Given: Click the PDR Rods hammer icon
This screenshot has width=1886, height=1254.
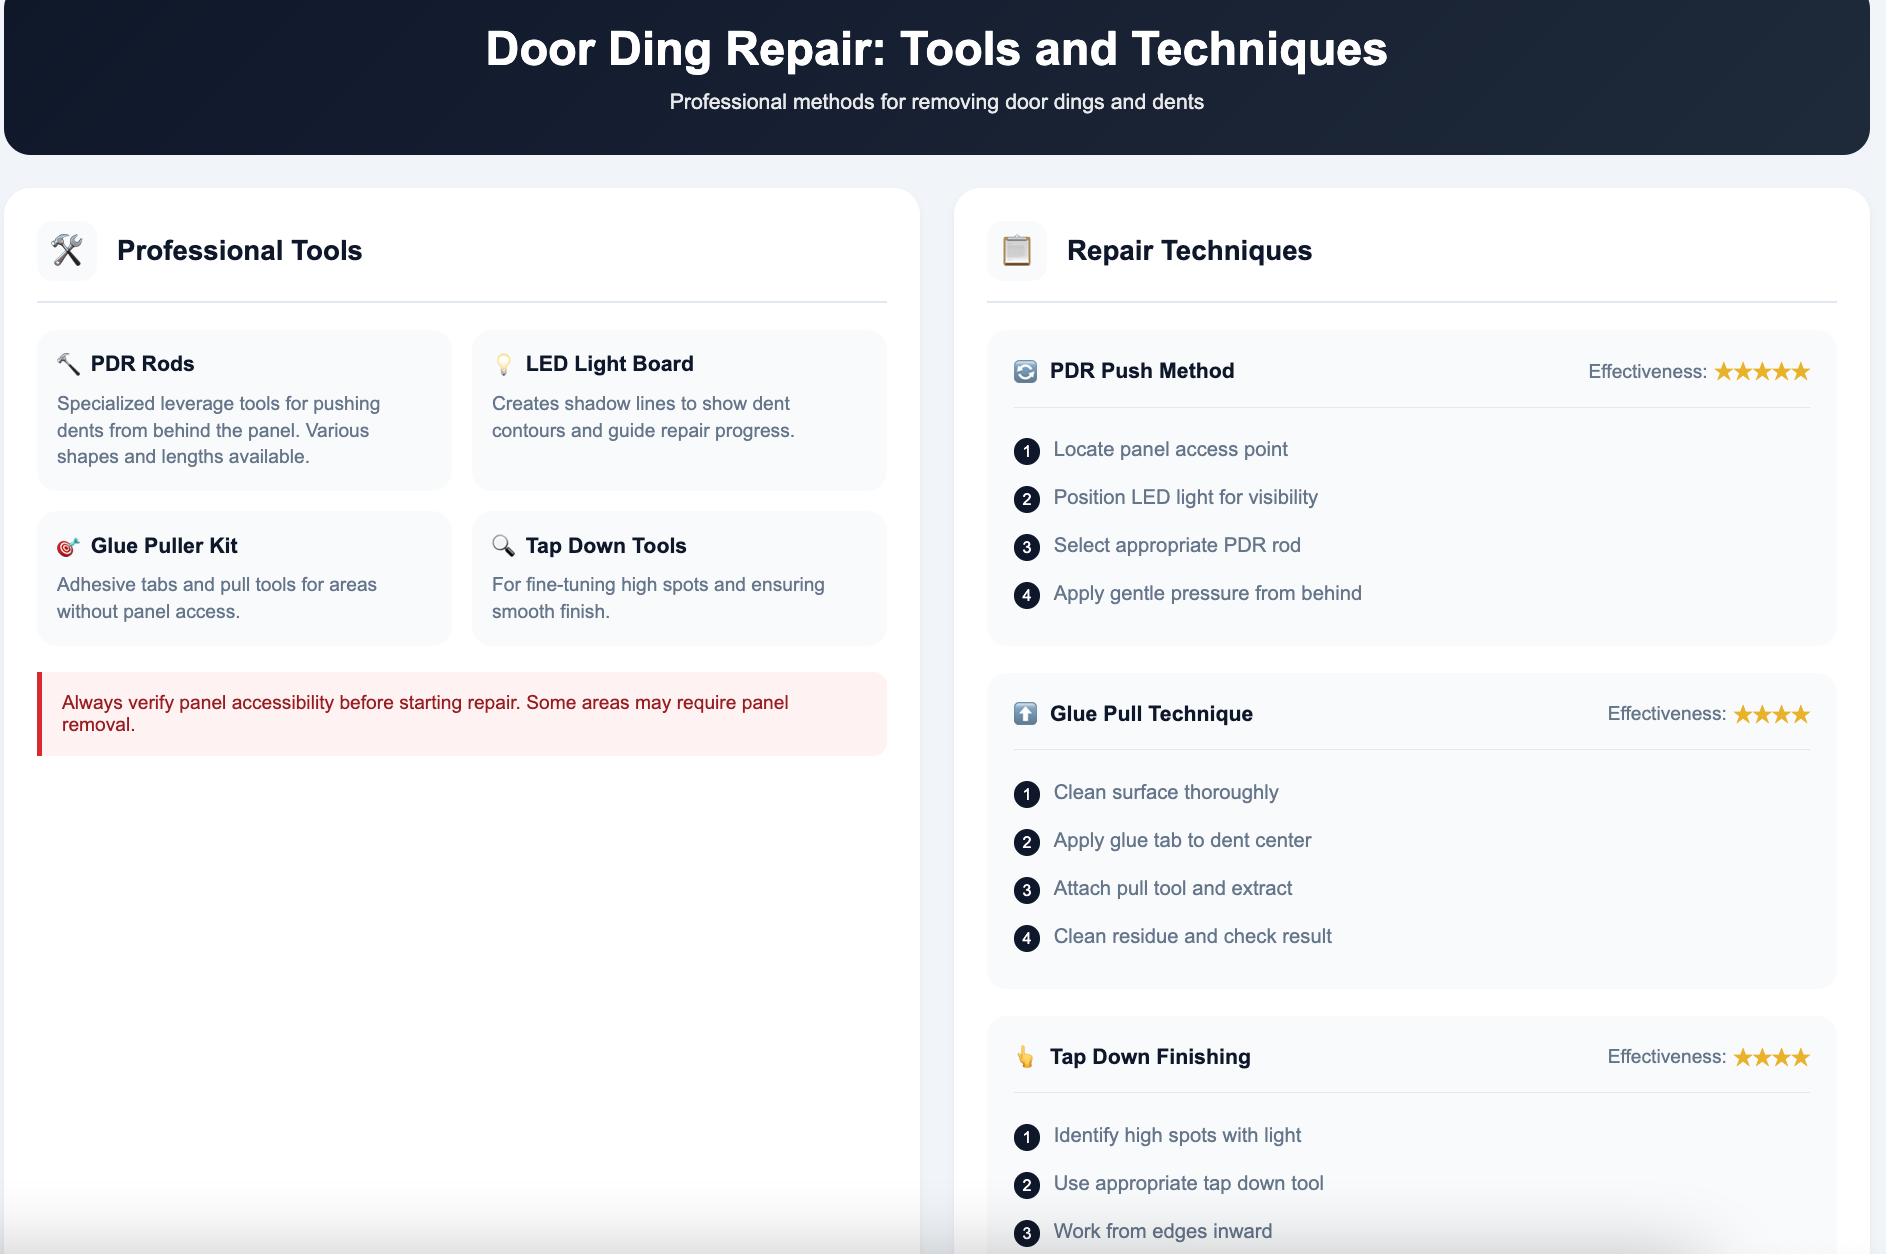Looking at the screenshot, I should pyautogui.click(x=68, y=364).
